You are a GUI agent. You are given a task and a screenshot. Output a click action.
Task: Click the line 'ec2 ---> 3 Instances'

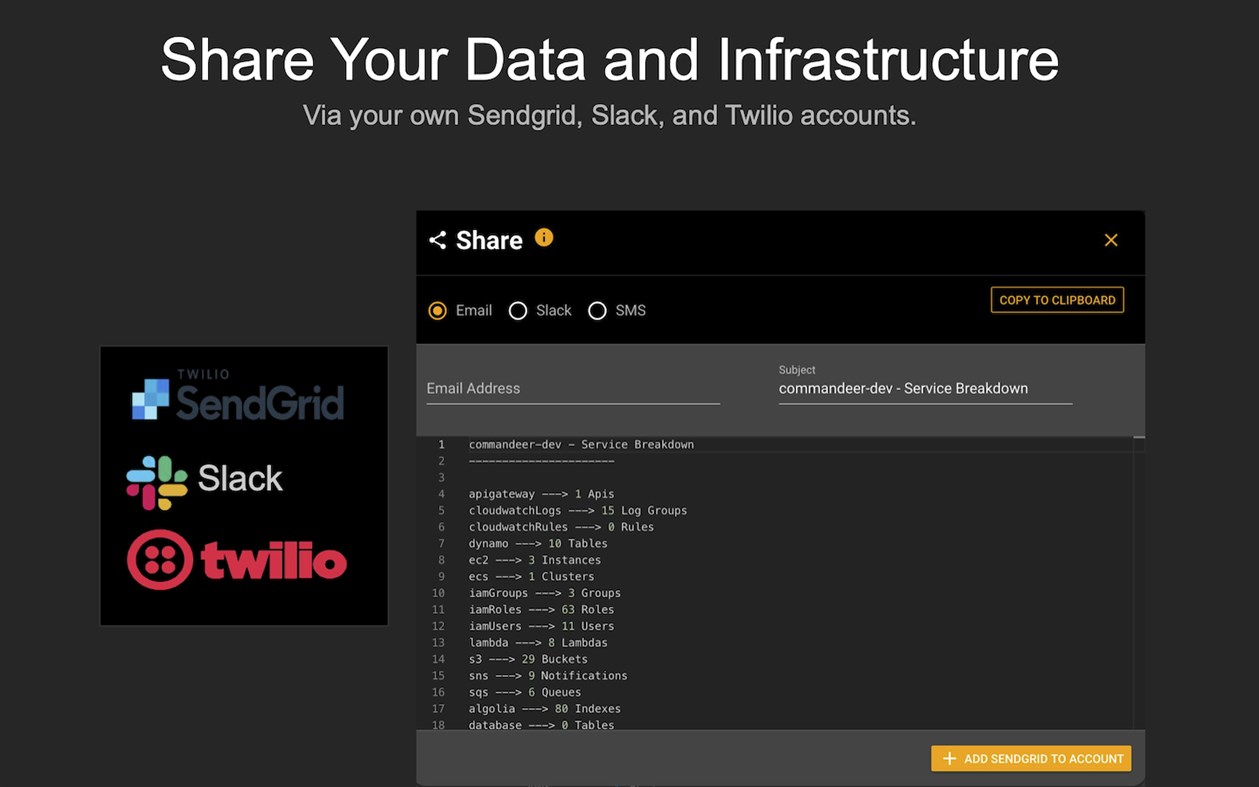click(535, 560)
